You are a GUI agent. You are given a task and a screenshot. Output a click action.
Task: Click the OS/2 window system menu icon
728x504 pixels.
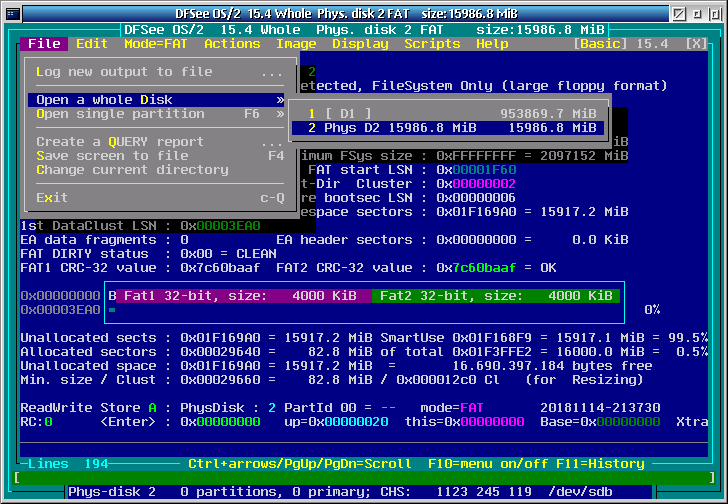point(13,14)
